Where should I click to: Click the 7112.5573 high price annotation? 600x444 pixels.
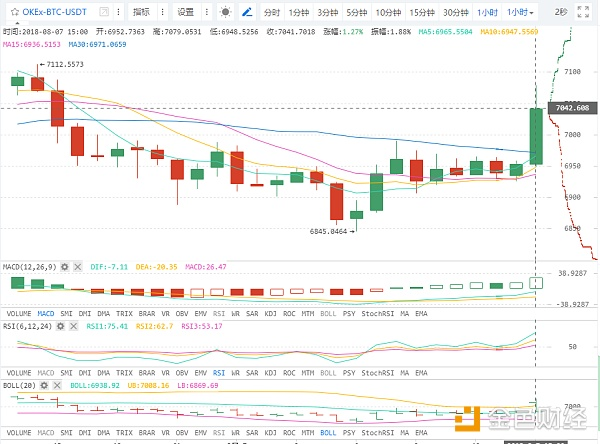65,64
